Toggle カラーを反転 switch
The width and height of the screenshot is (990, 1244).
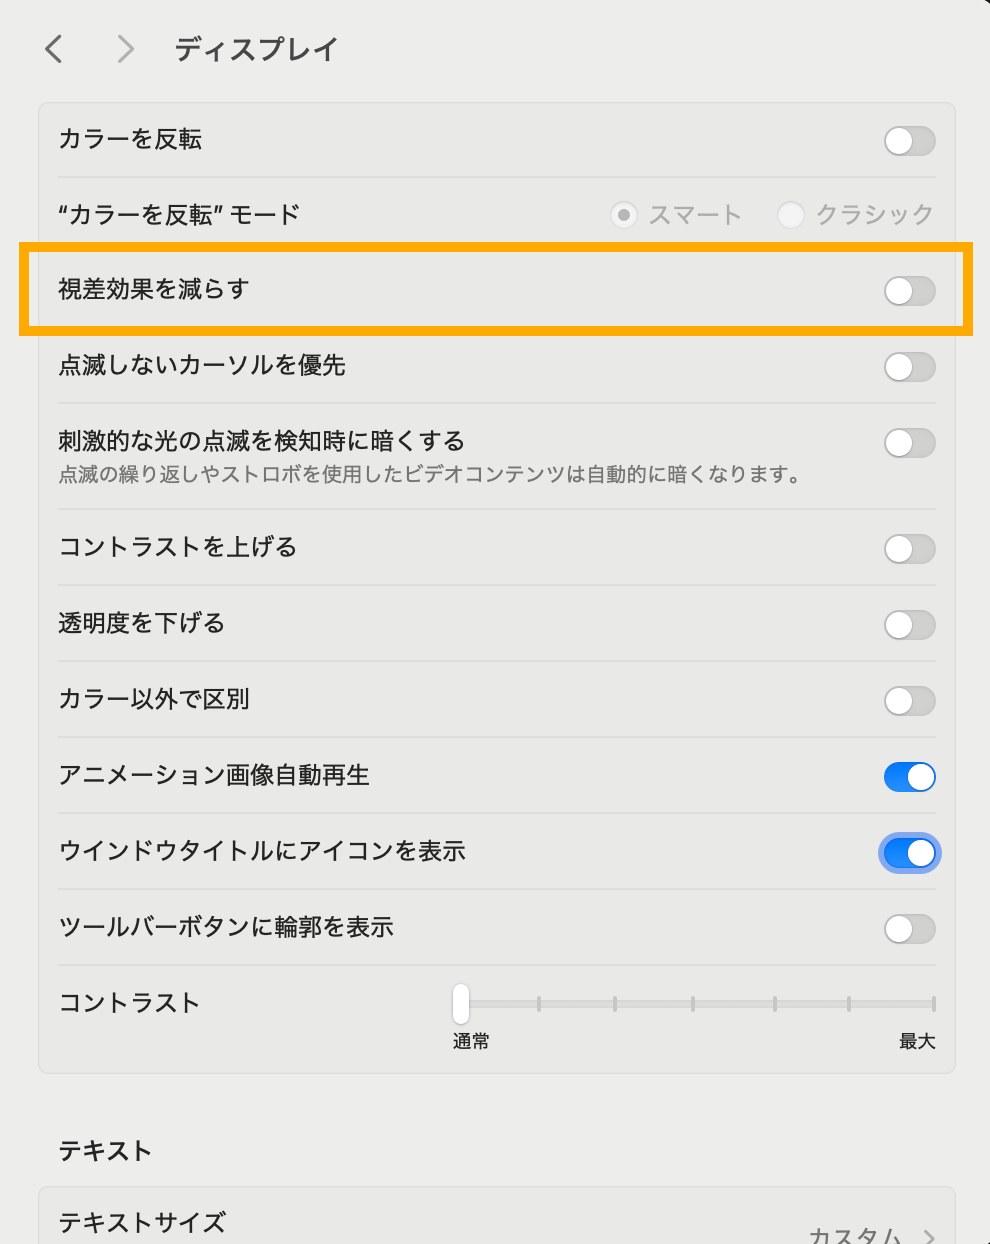pyautogui.click(x=909, y=141)
